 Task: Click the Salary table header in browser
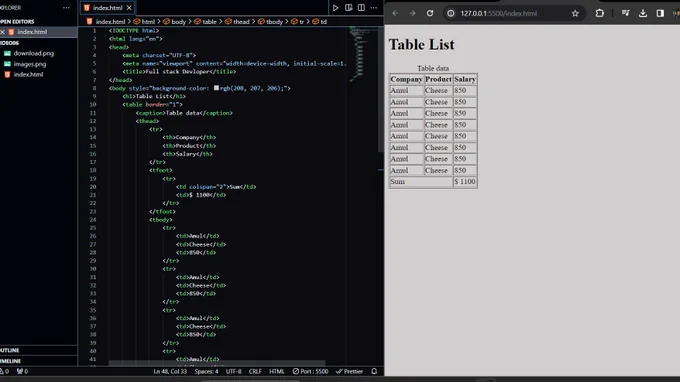tap(465, 79)
